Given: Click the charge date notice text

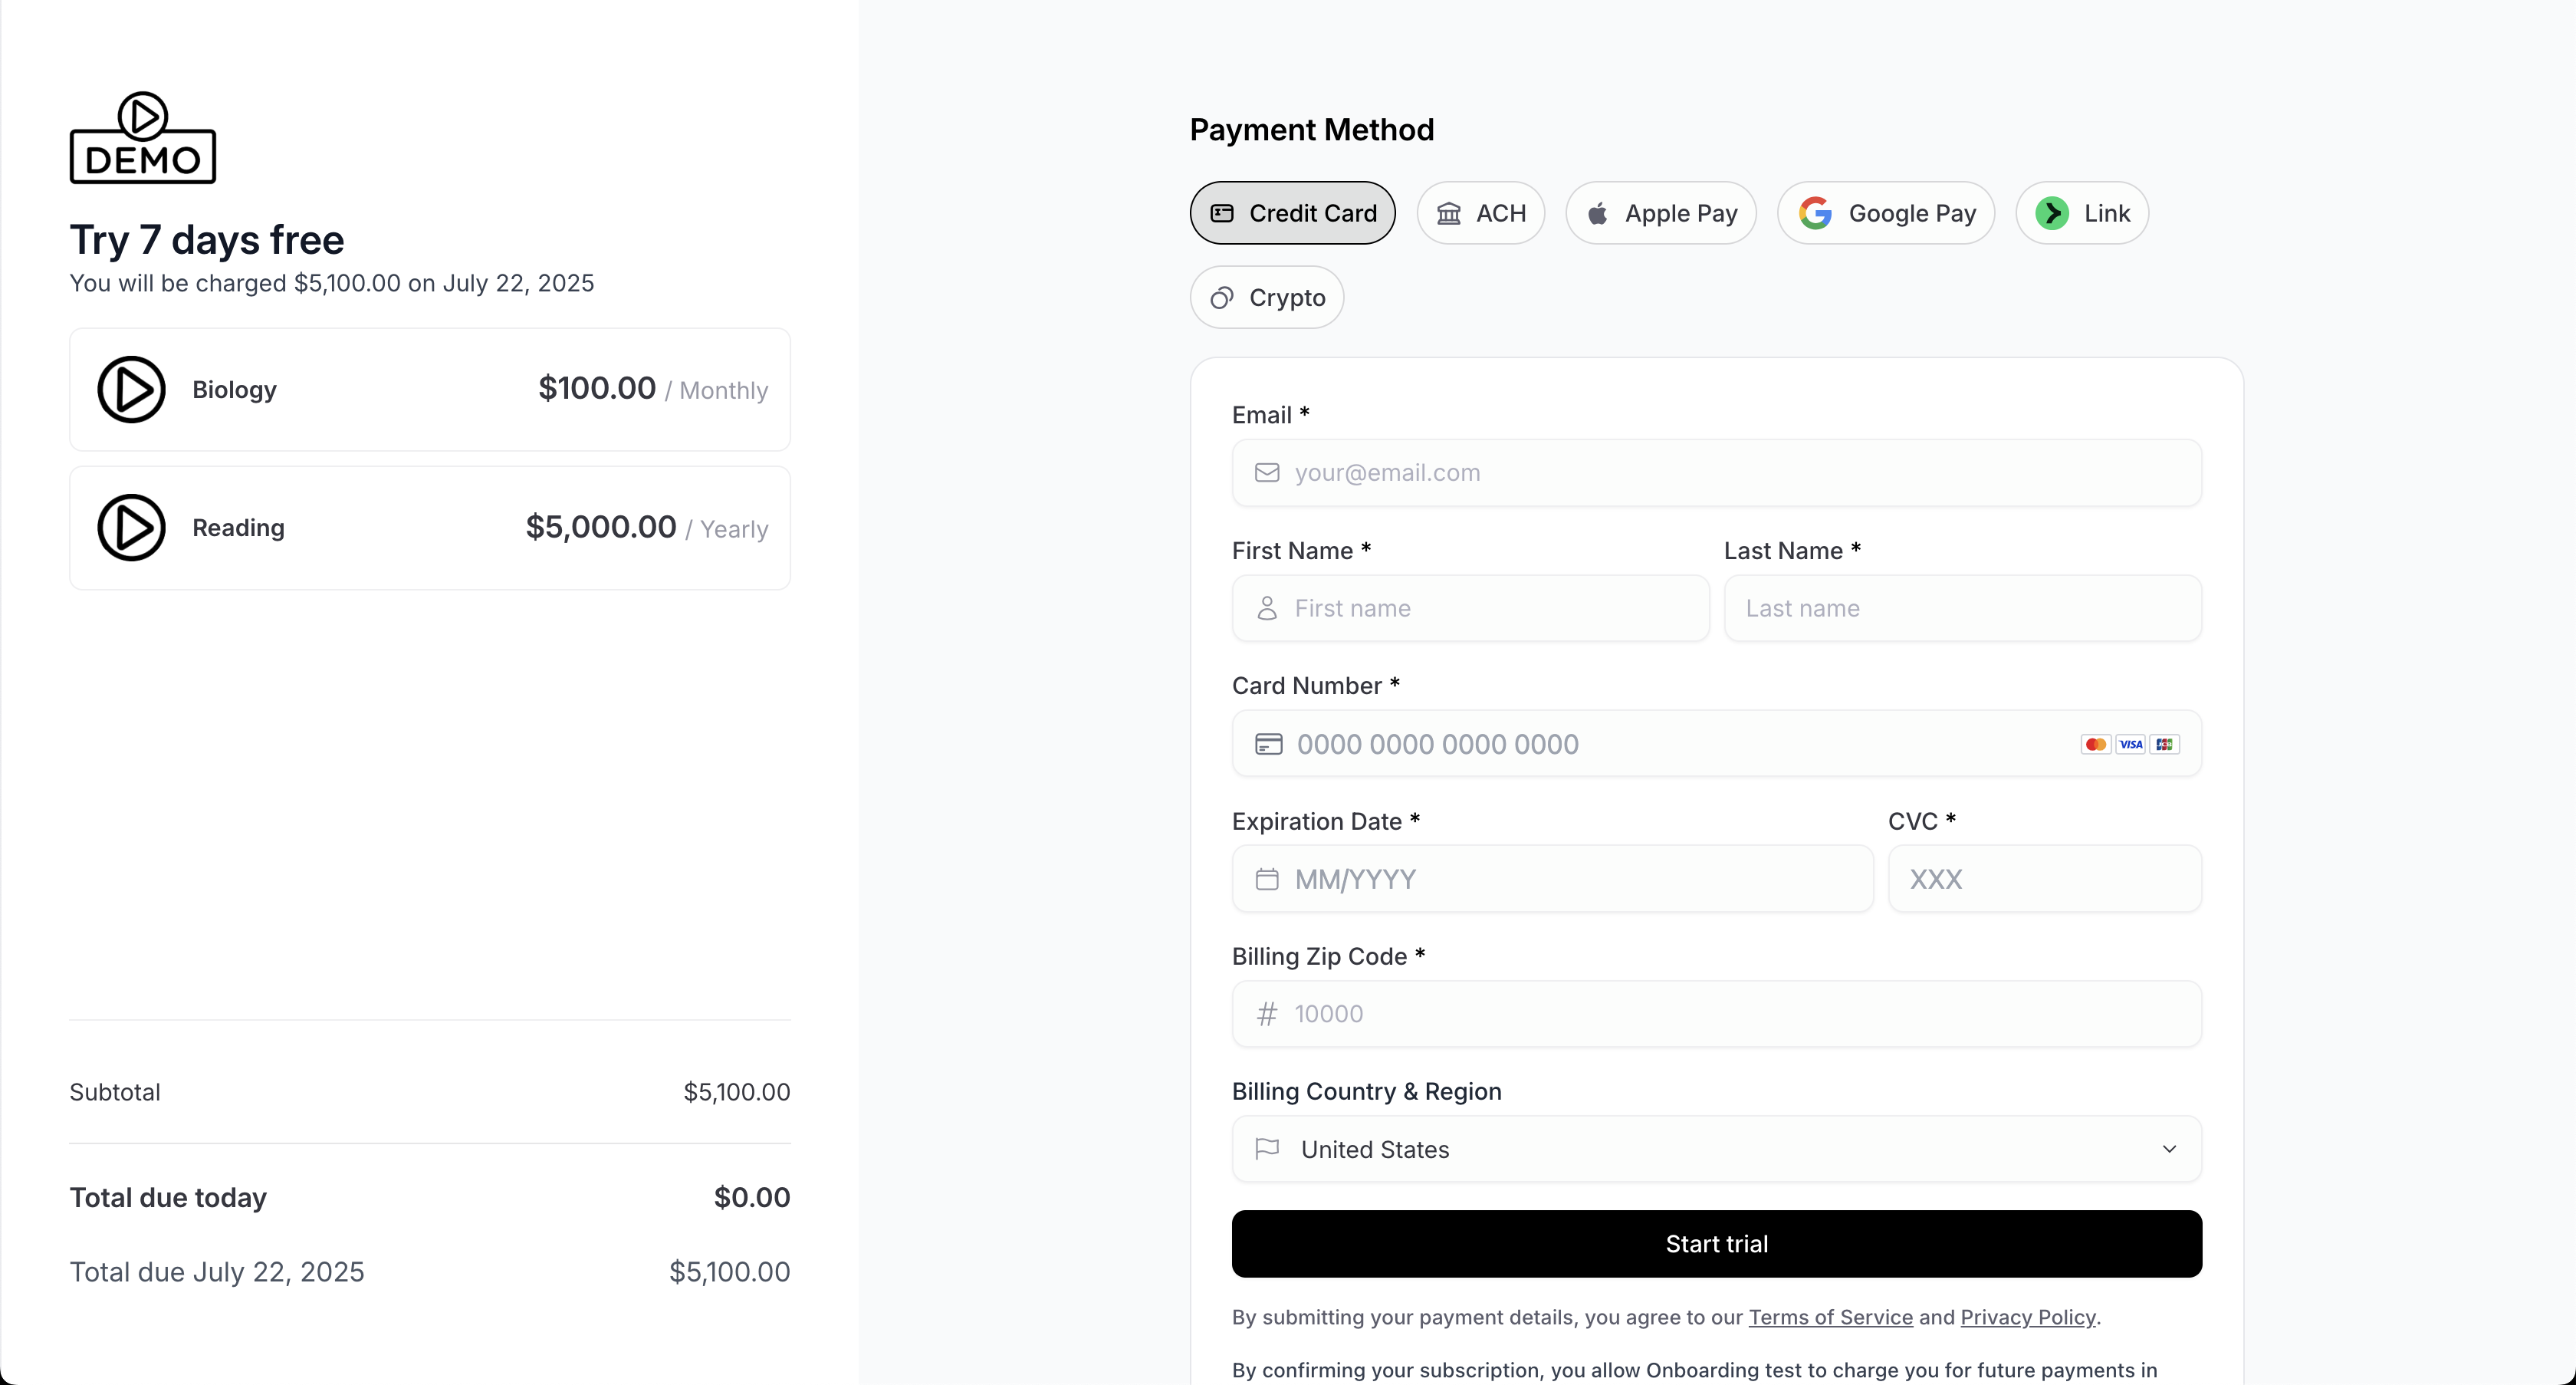Looking at the screenshot, I should click(332, 284).
